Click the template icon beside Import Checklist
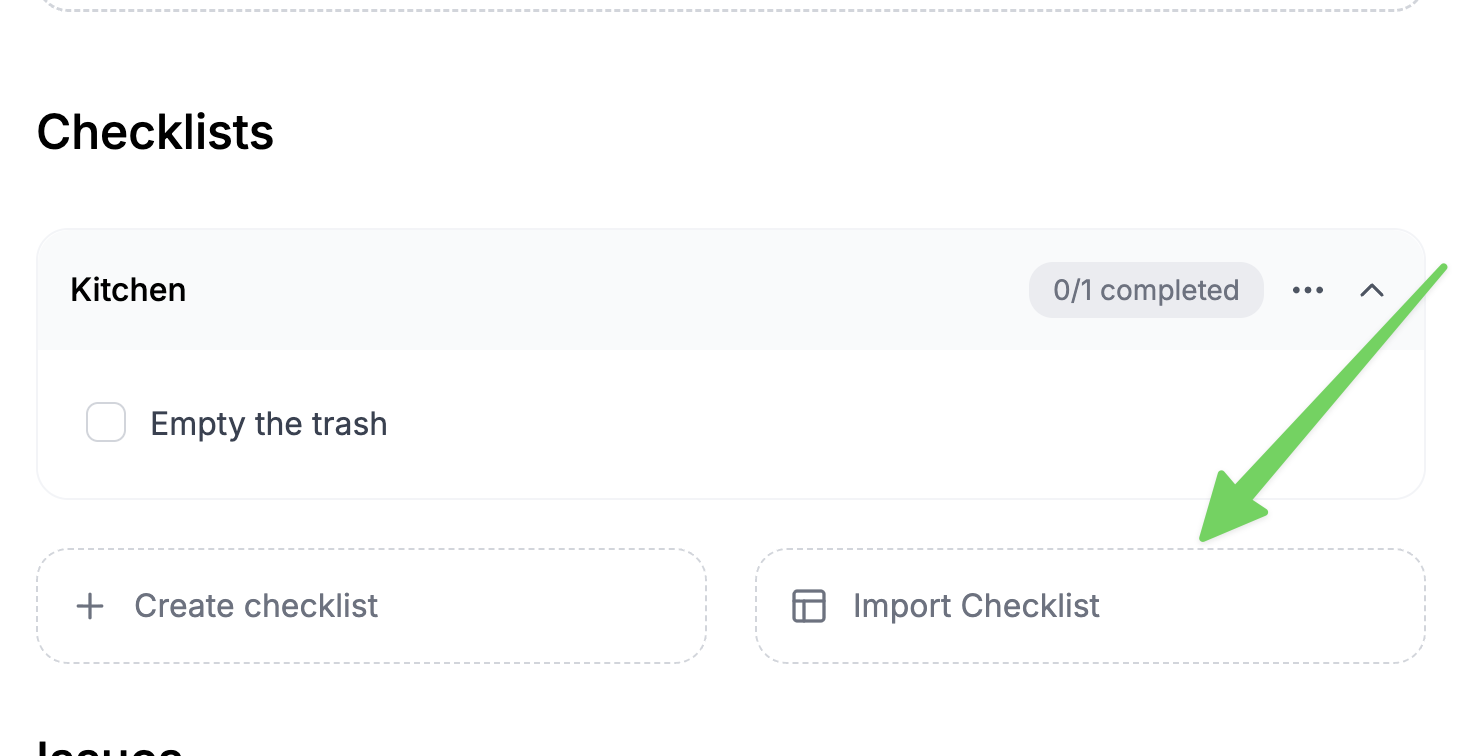This screenshot has height=756, width=1482. click(x=809, y=606)
